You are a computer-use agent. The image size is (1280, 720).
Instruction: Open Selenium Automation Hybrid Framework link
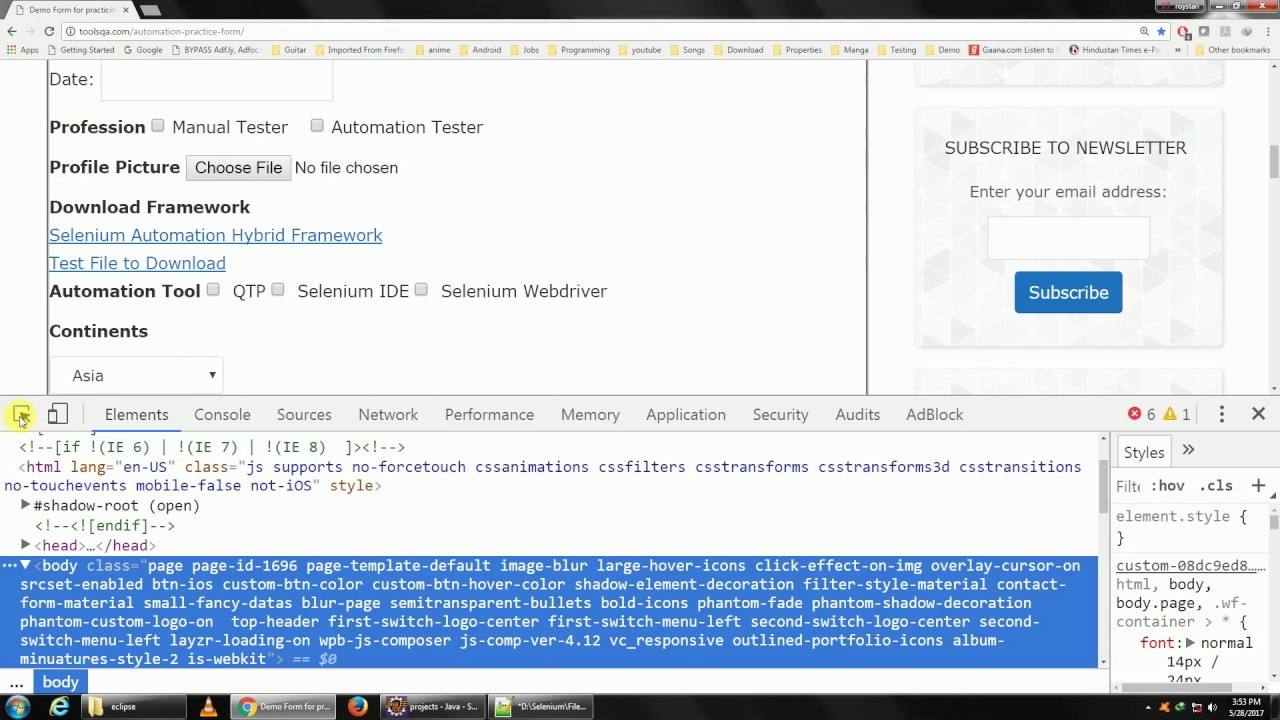pyautogui.click(x=216, y=235)
